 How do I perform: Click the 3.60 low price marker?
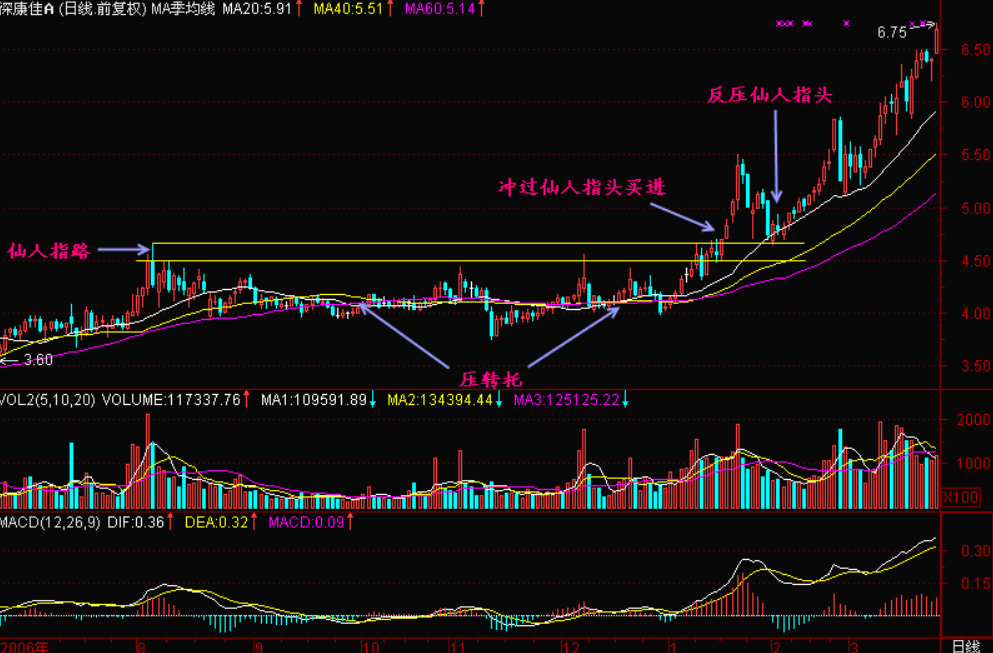38,360
